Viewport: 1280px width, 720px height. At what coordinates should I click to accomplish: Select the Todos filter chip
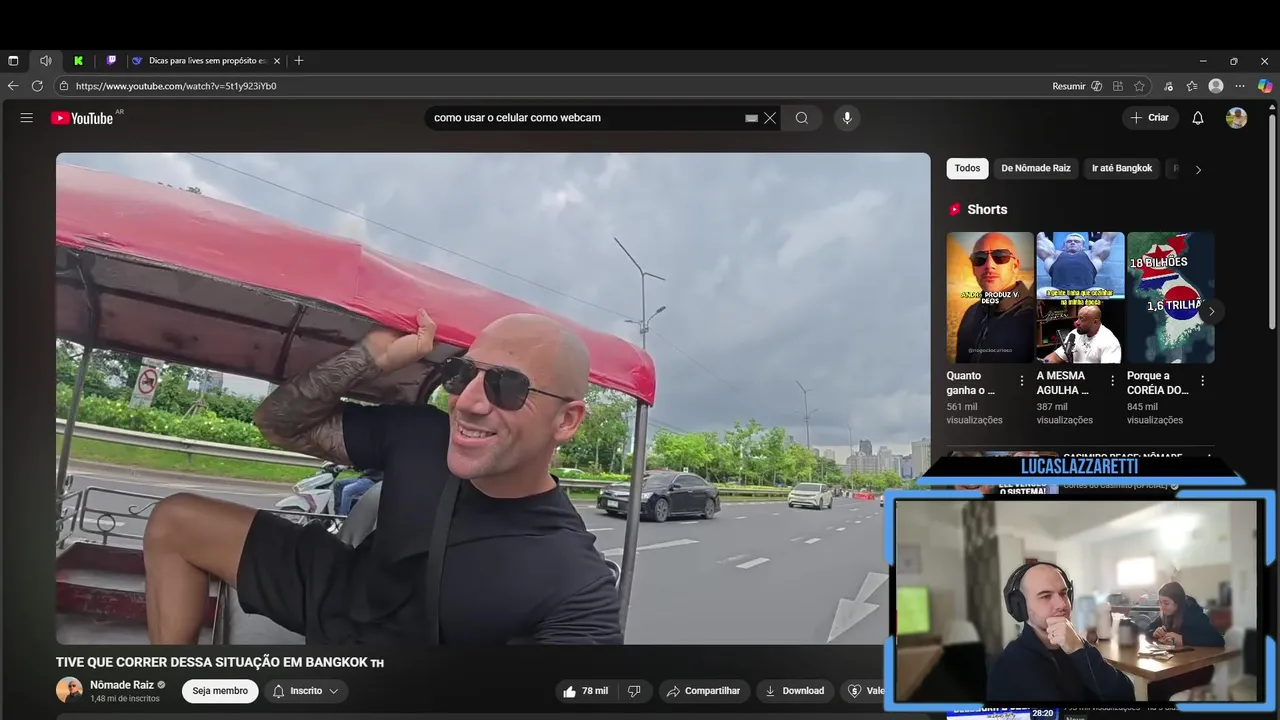[x=967, y=169]
